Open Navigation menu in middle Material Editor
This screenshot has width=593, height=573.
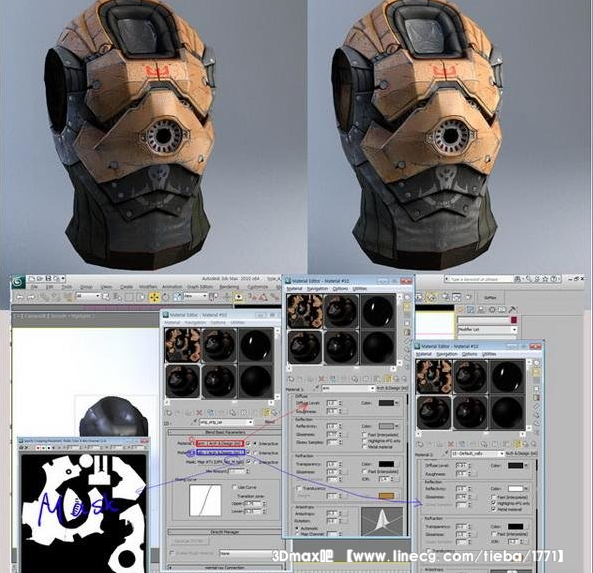(x=317, y=289)
